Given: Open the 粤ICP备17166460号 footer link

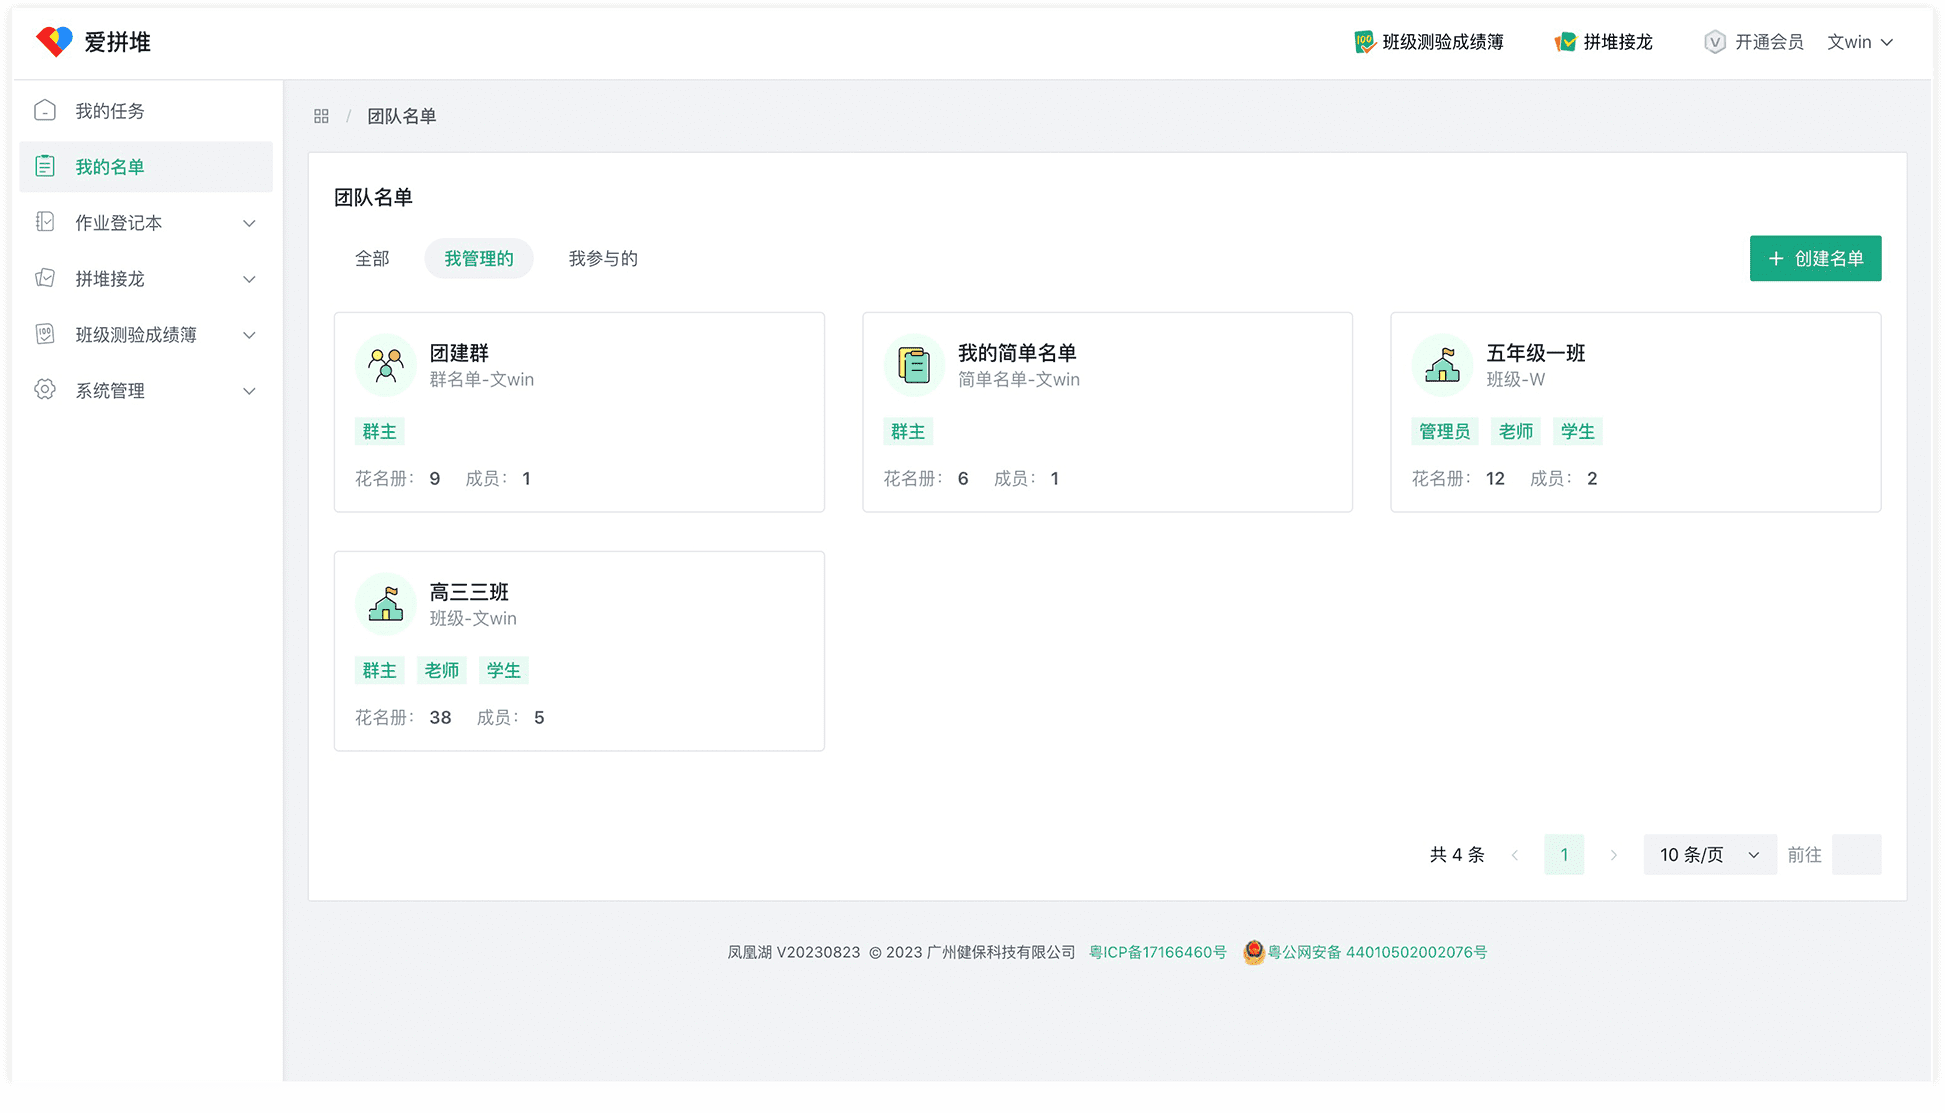Looking at the screenshot, I should pyautogui.click(x=1157, y=952).
